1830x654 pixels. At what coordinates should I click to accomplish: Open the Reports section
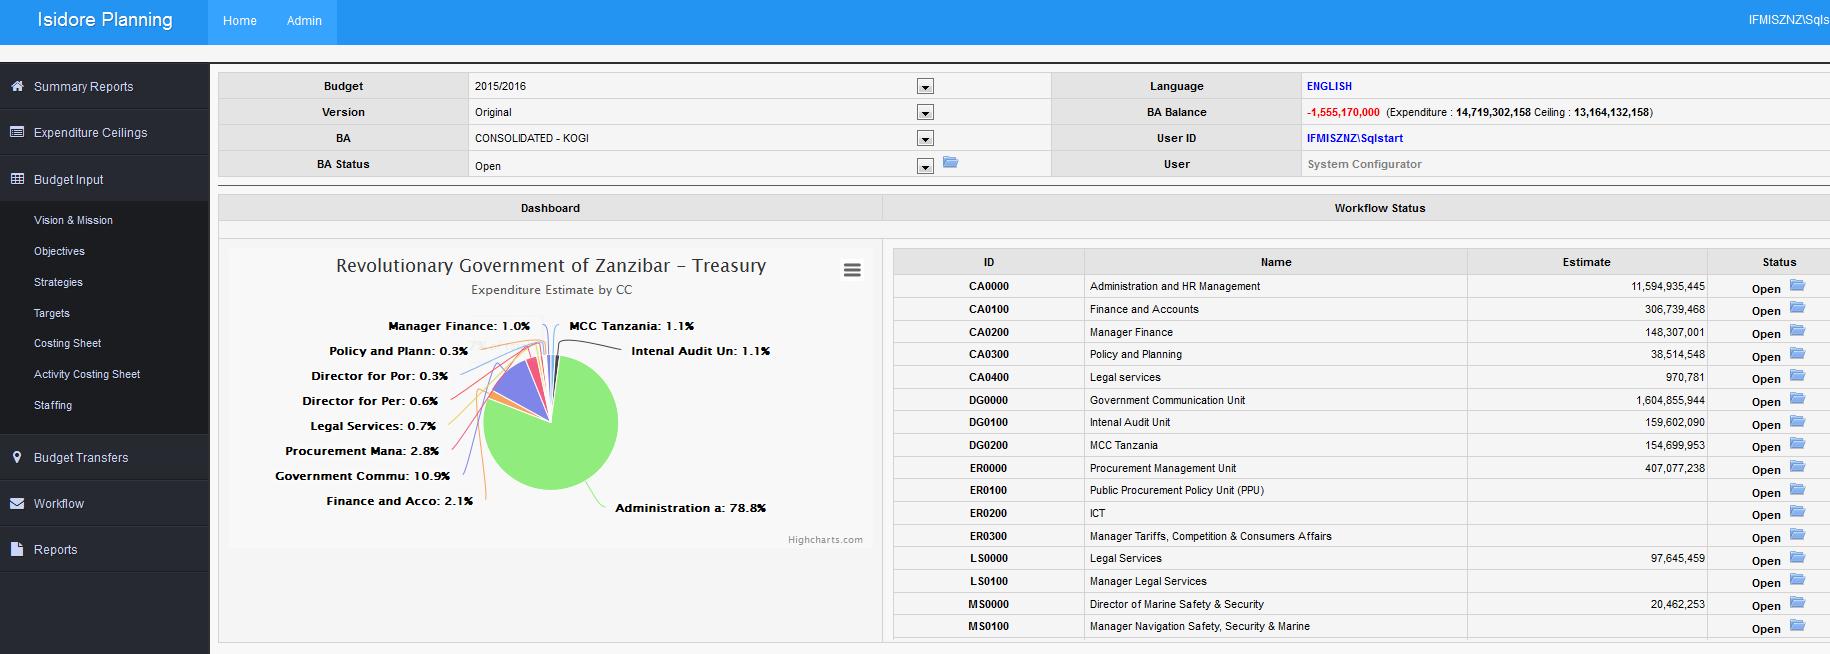click(x=104, y=550)
